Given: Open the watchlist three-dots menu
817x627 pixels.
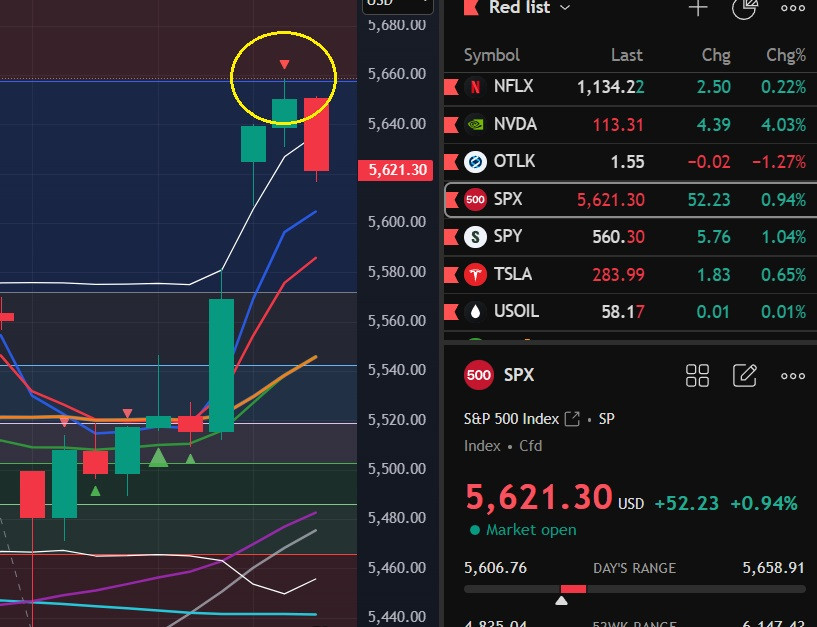Looking at the screenshot, I should point(793,7).
